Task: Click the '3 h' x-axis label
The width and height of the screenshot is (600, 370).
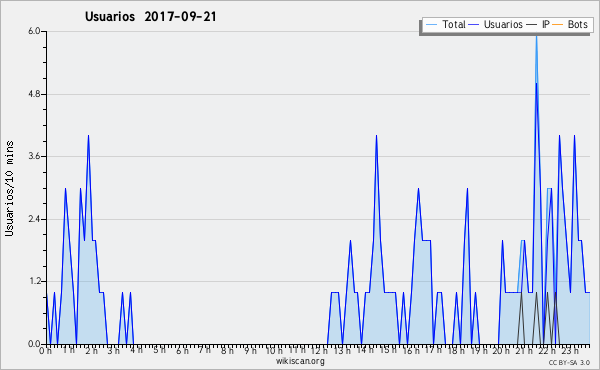Action: [x=114, y=351]
